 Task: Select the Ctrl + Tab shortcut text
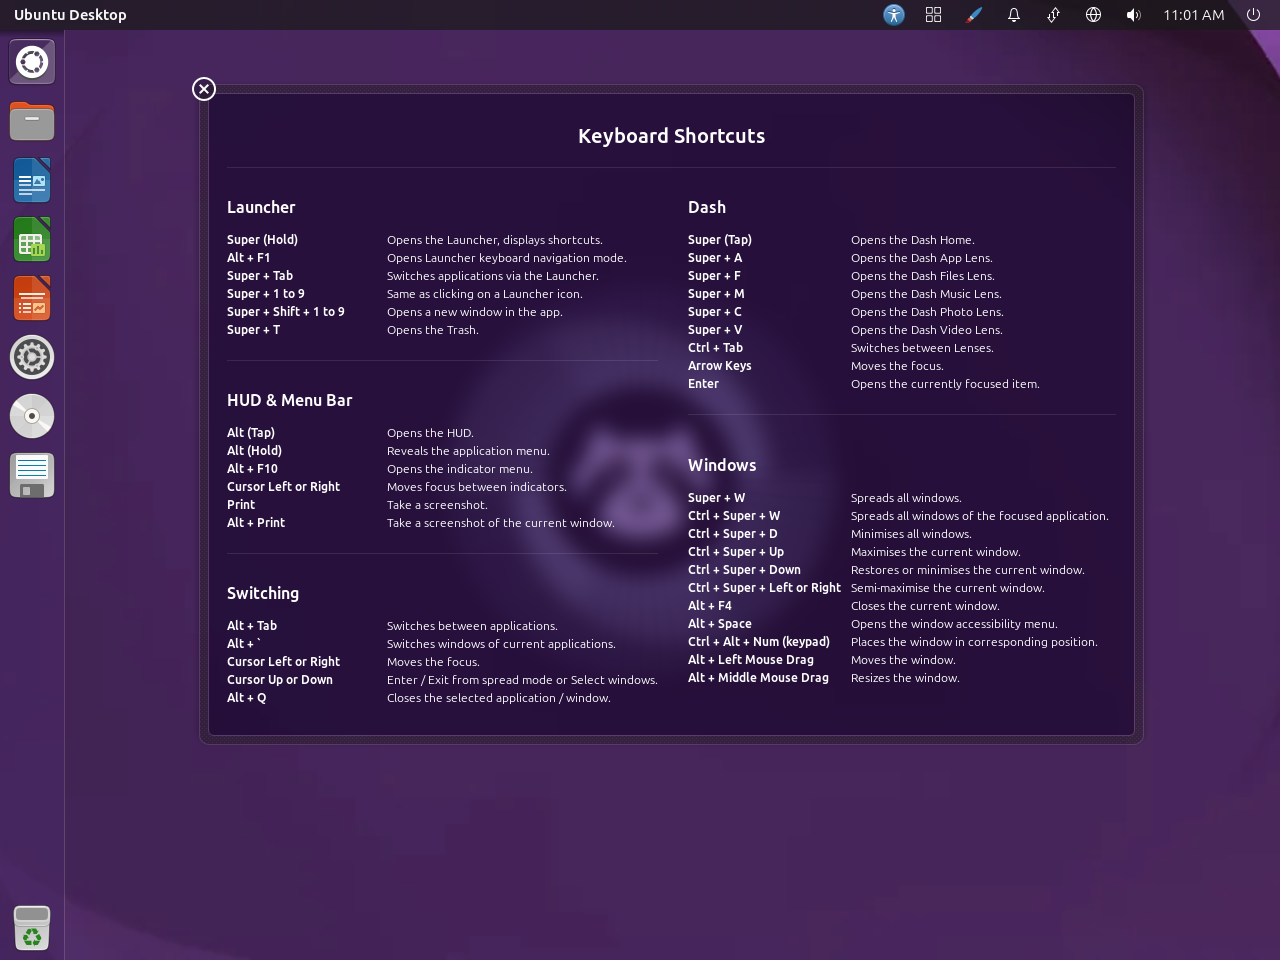point(715,348)
